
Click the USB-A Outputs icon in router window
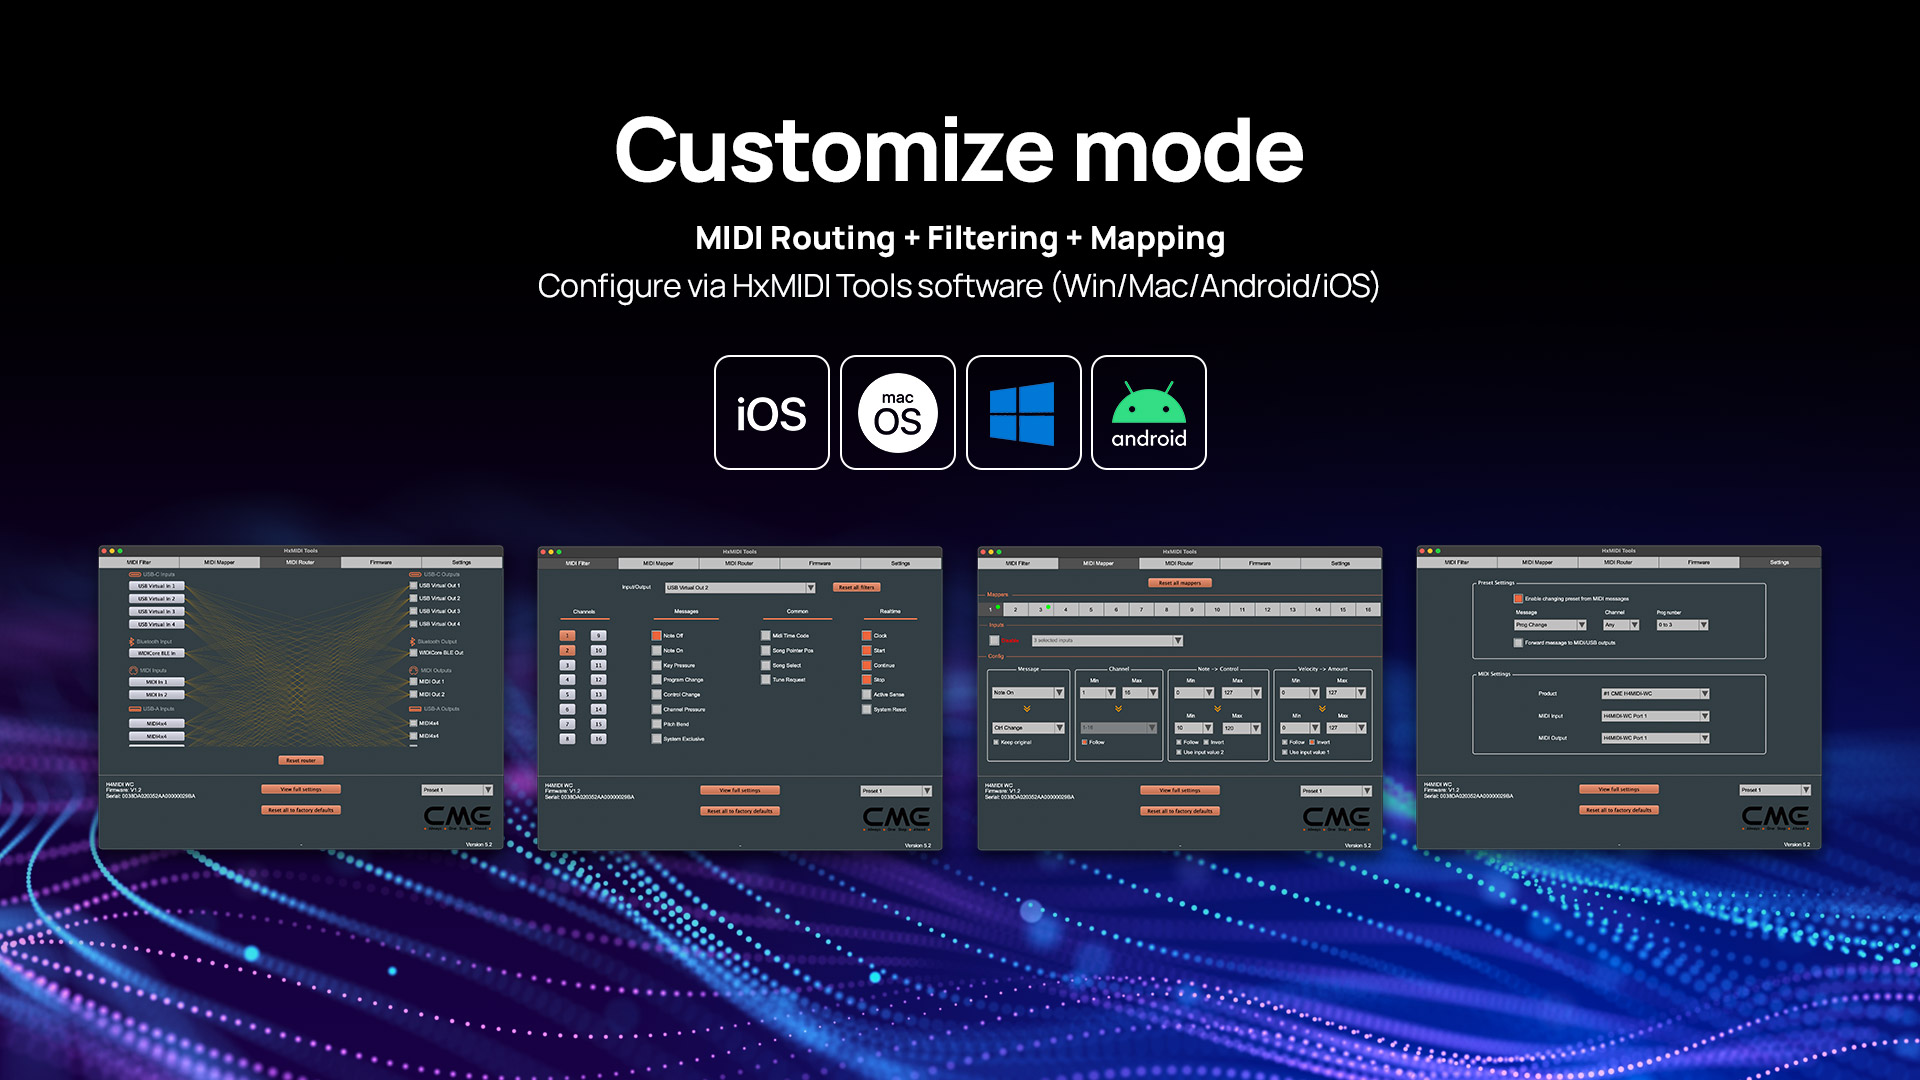click(415, 708)
